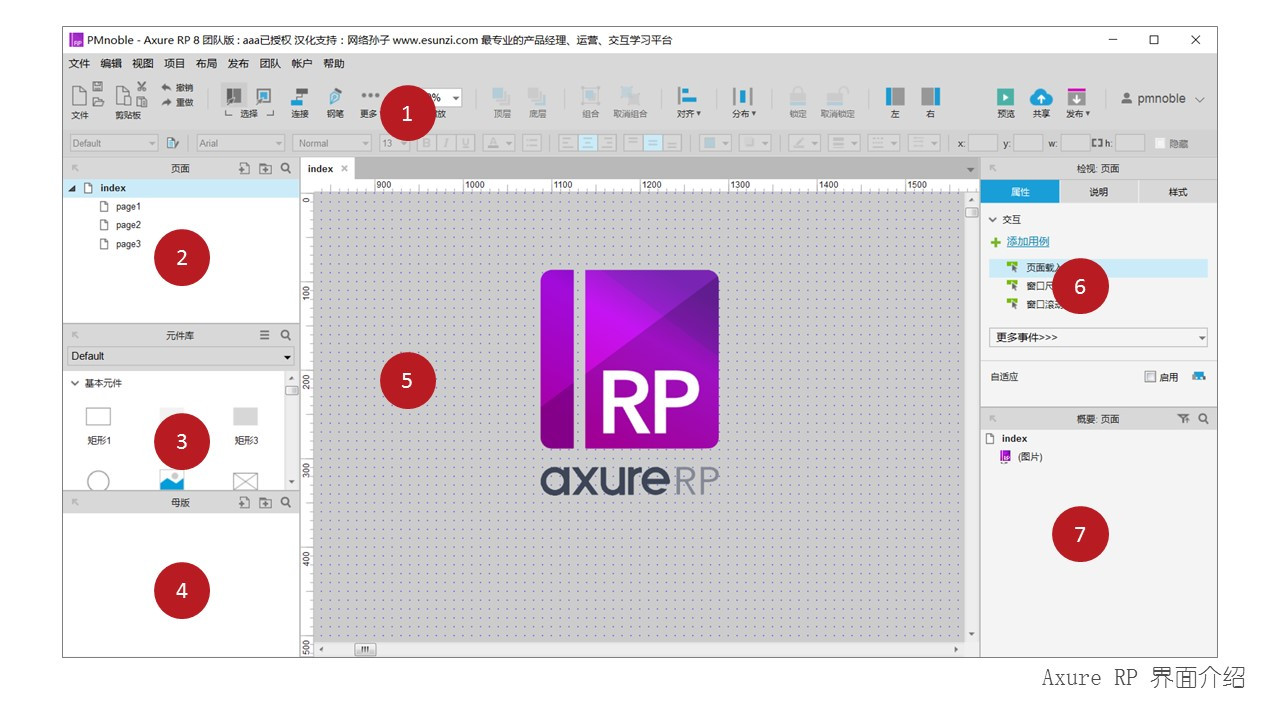
Task: Click the search icon in the widget library panel
Action: coord(286,336)
